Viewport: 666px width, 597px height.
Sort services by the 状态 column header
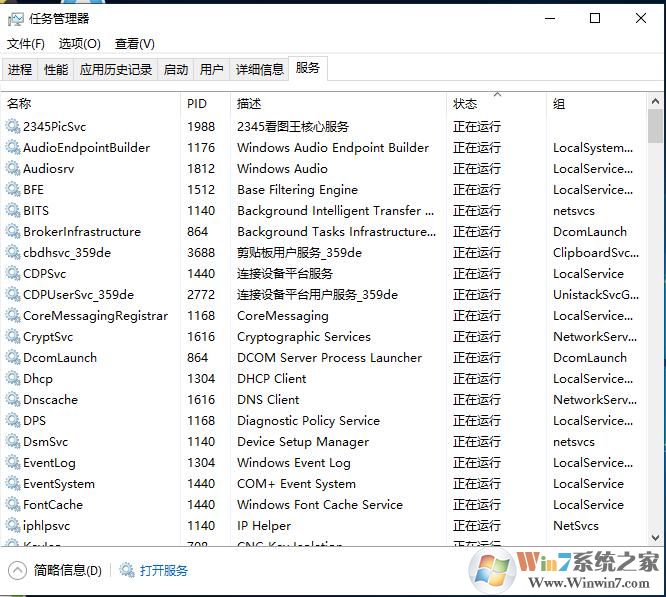pos(466,104)
